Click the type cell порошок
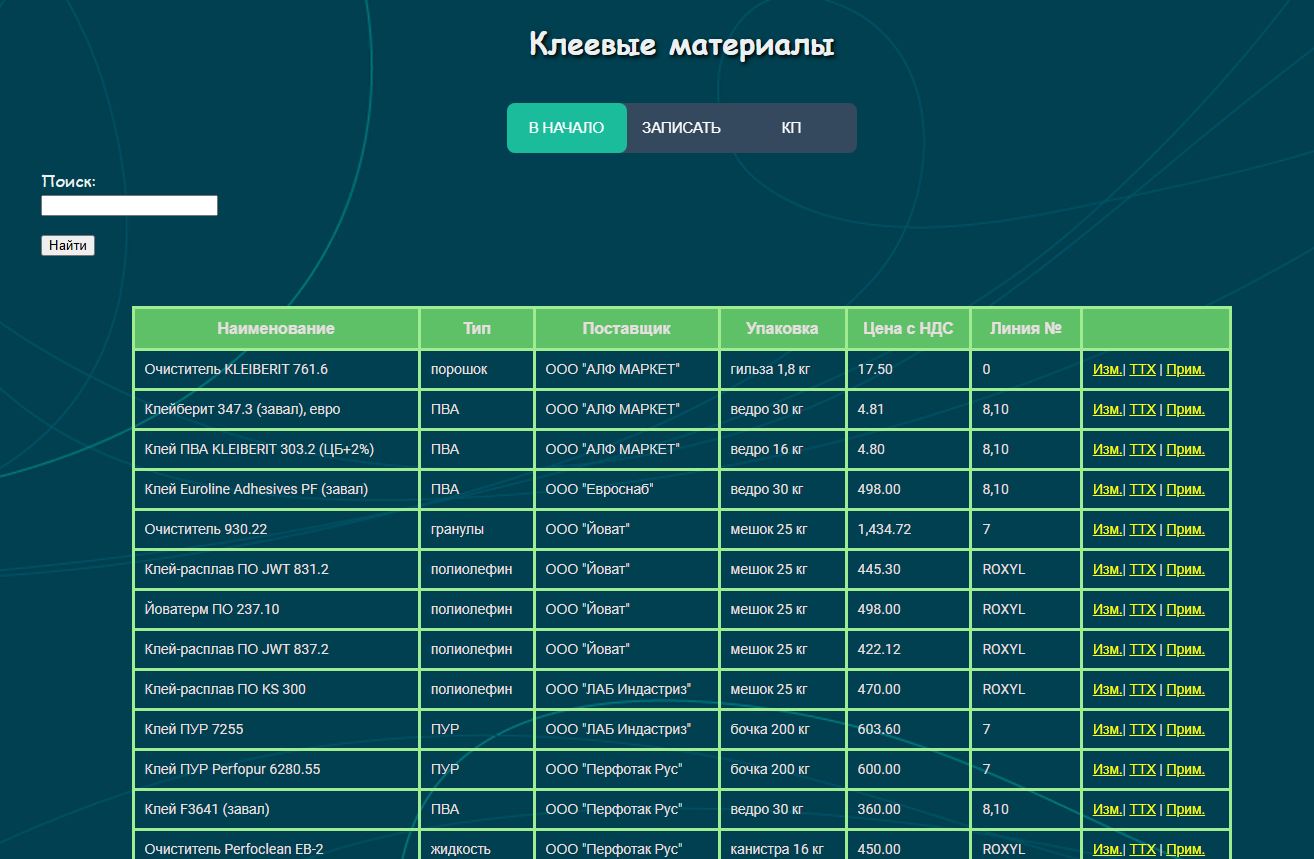 [x=477, y=369]
